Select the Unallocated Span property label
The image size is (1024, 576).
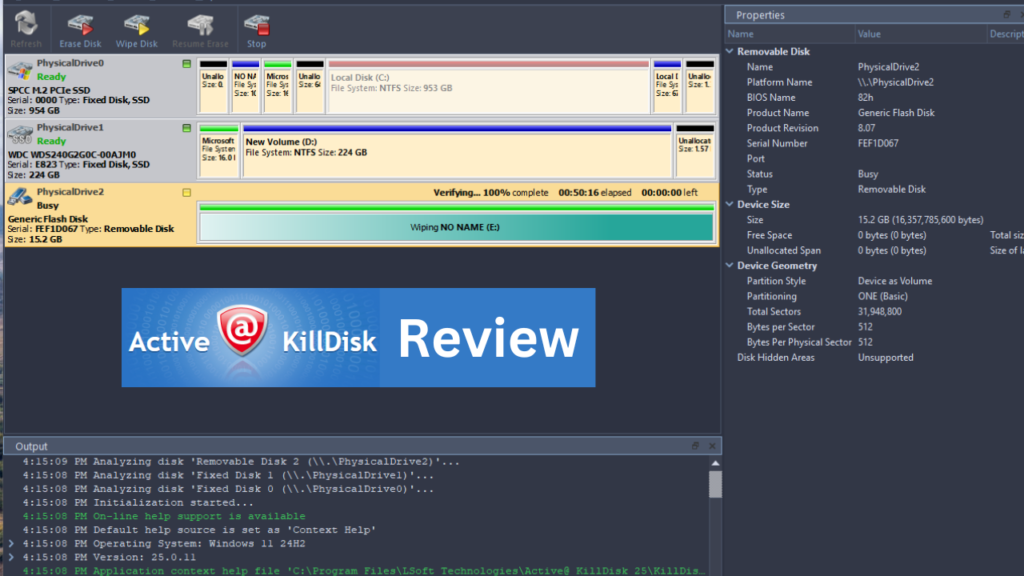784,251
